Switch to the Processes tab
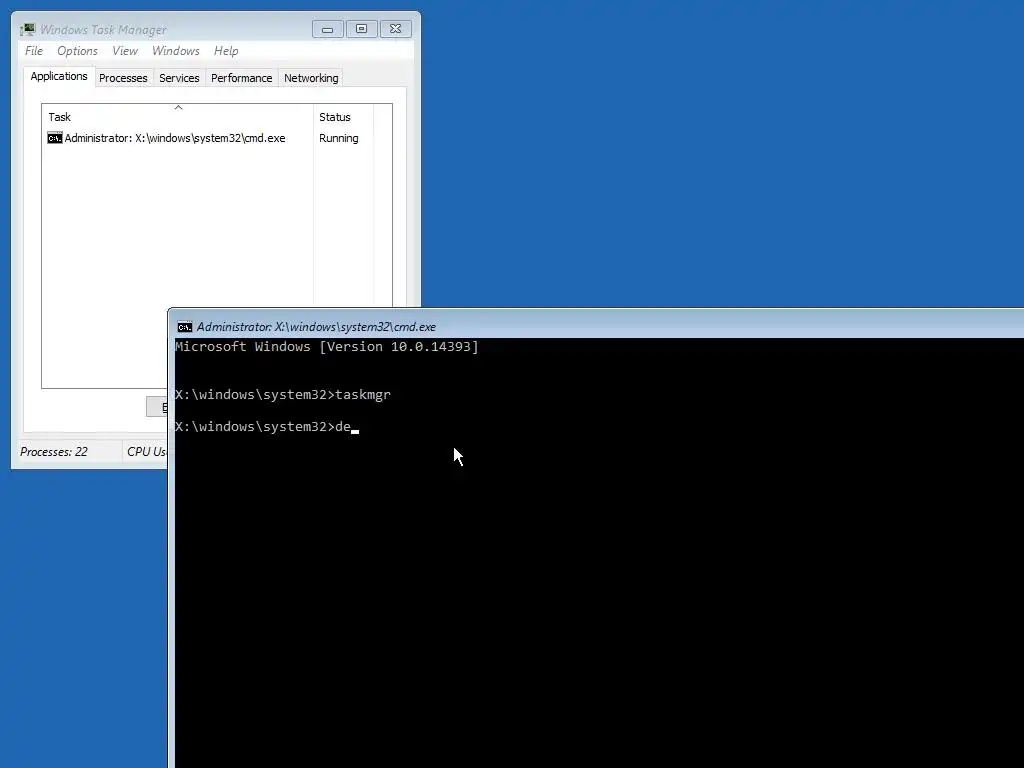1024x768 pixels. tap(123, 78)
